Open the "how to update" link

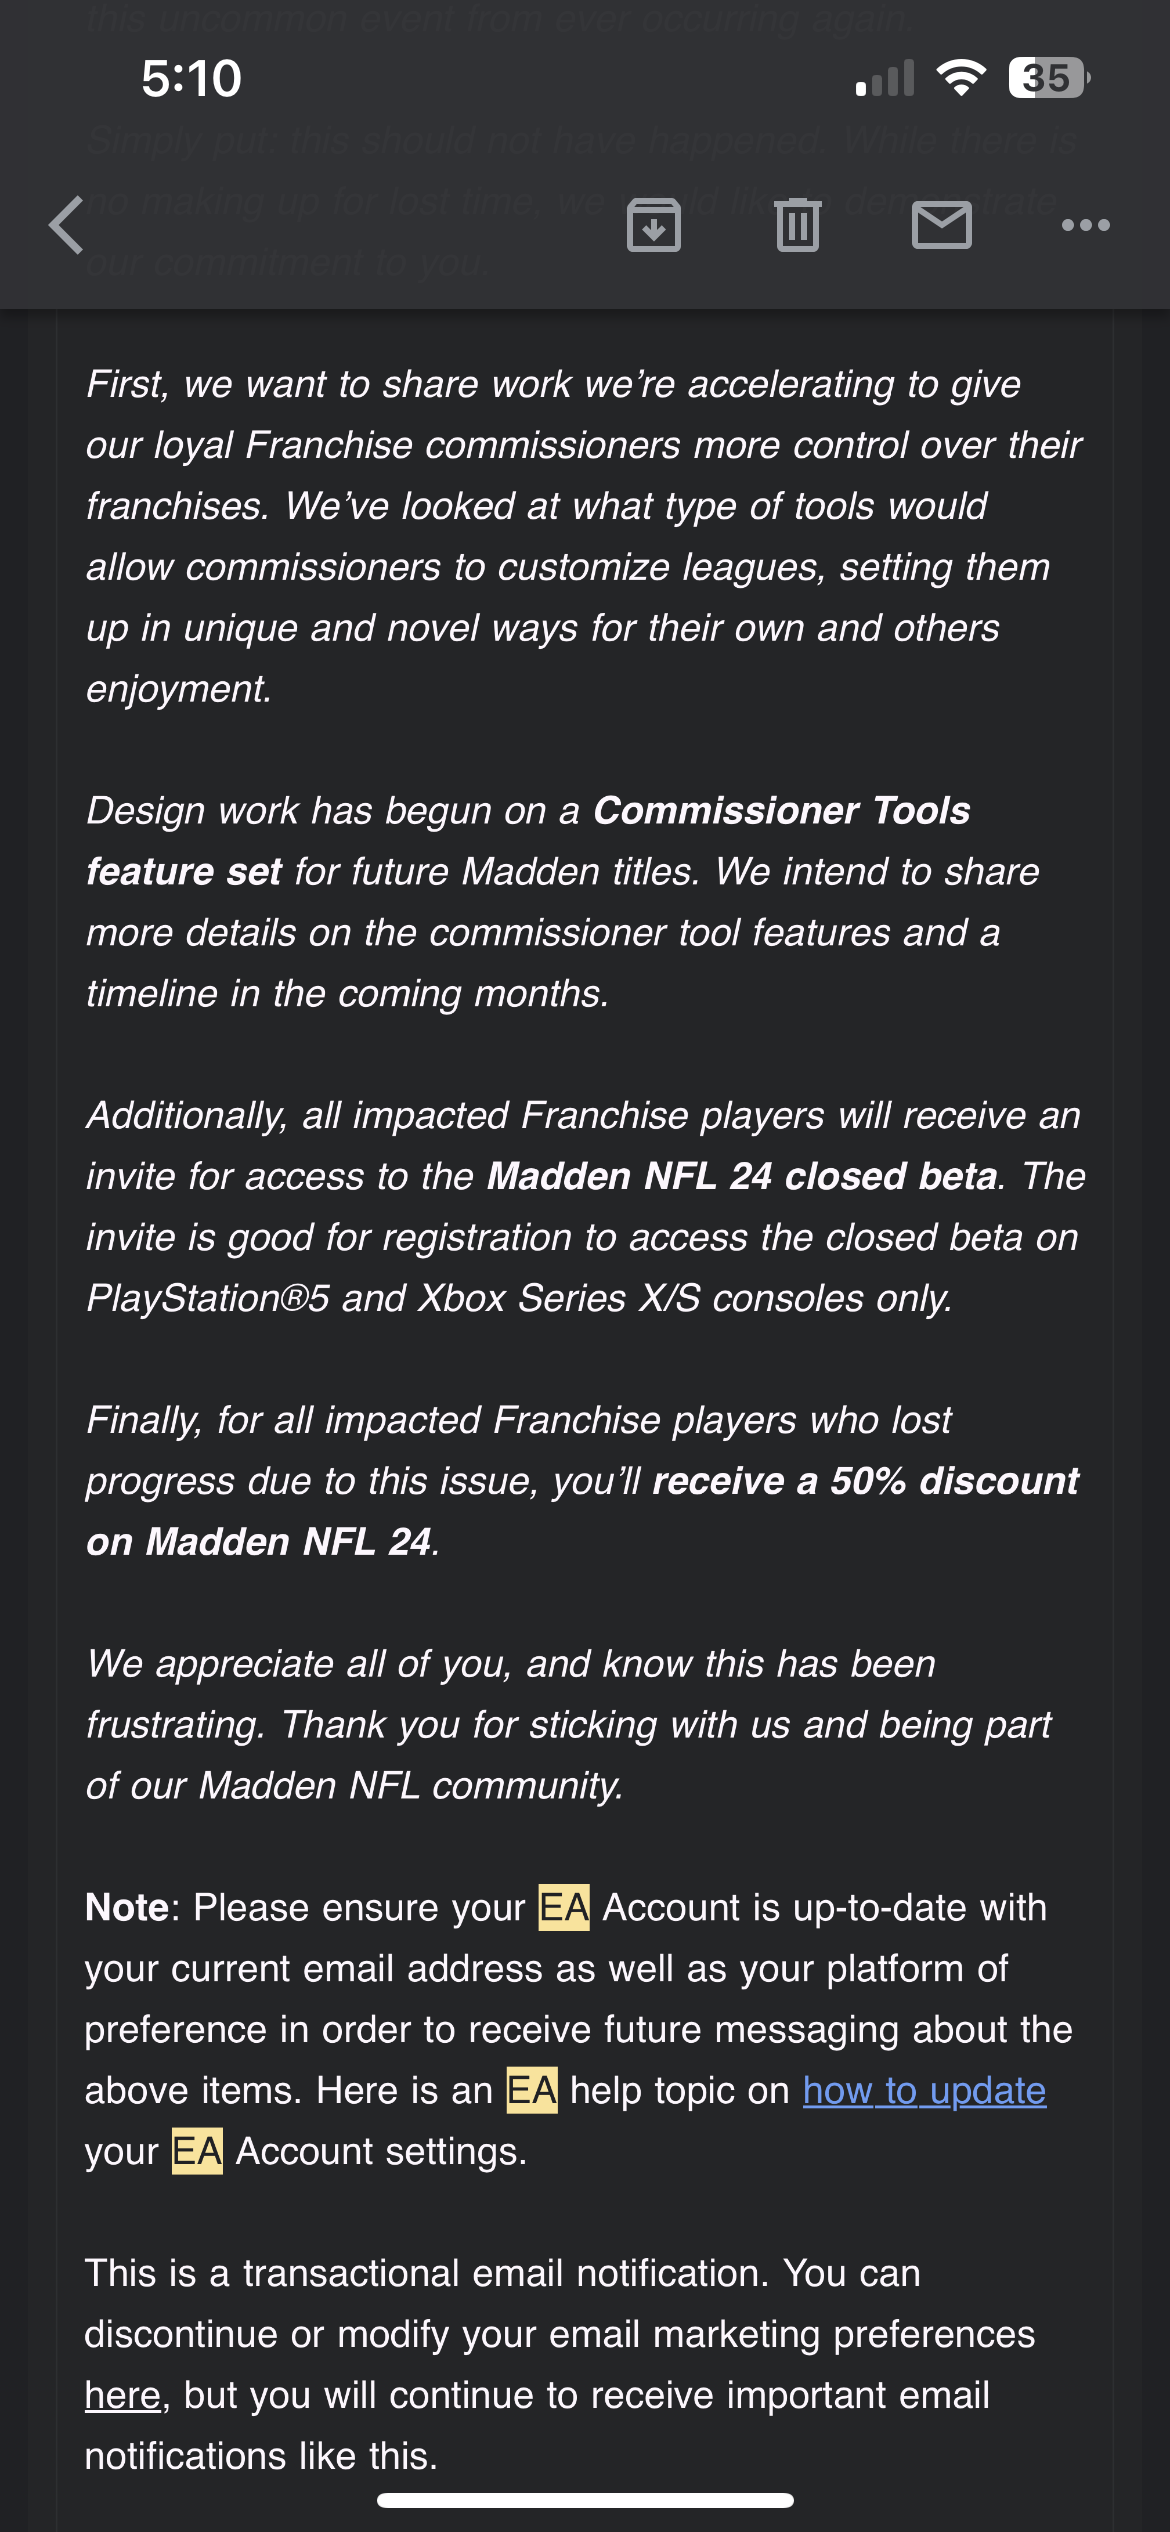pos(924,2091)
